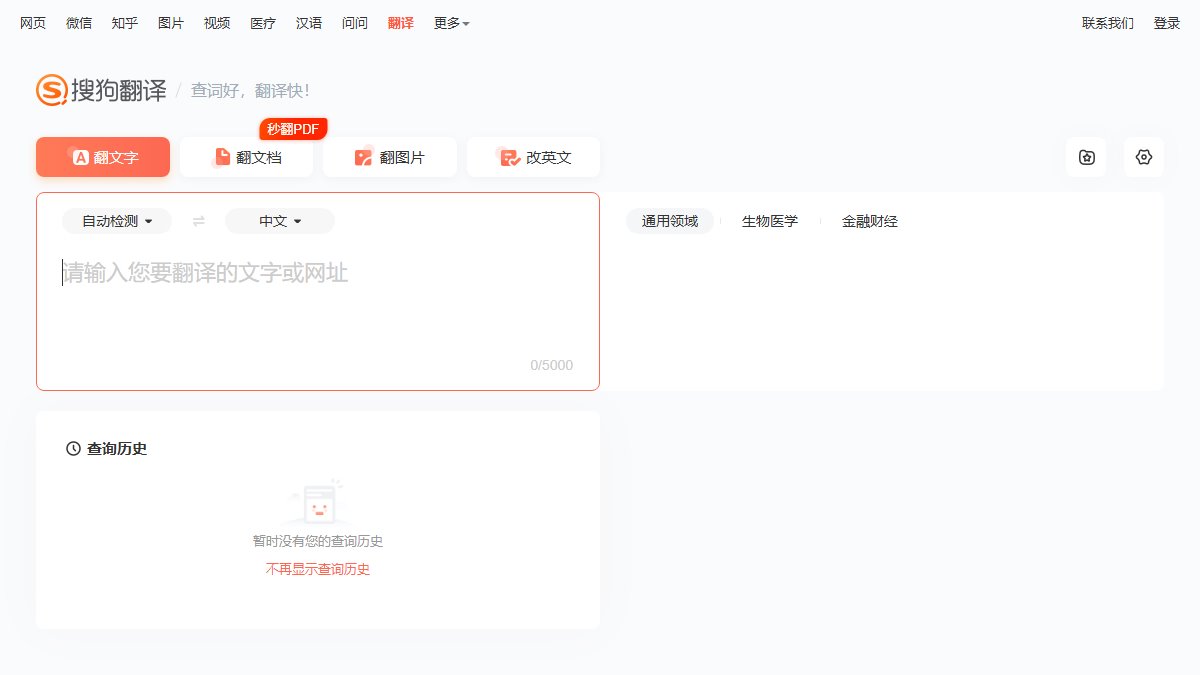Open the 自动检测 source language dropdown
This screenshot has height=675, width=1200.
point(117,221)
